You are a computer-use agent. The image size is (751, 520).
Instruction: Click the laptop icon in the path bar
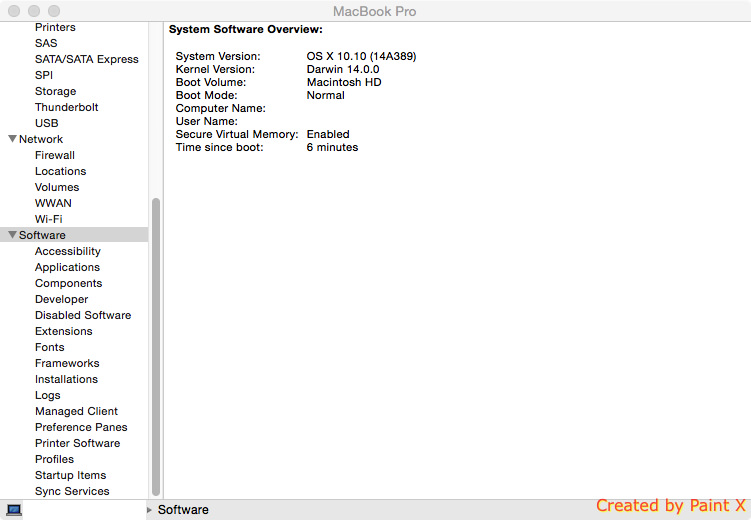coord(14,510)
